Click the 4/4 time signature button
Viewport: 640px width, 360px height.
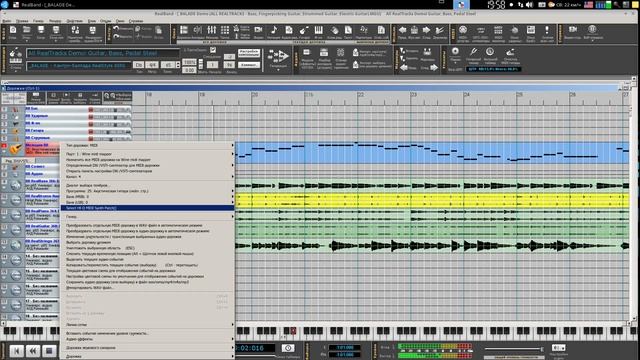pos(152,65)
